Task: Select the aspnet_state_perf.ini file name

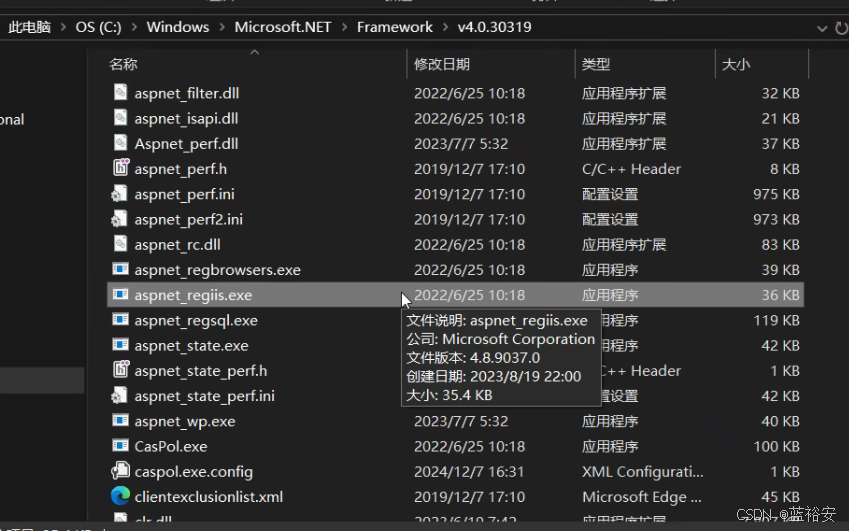Action: click(205, 396)
